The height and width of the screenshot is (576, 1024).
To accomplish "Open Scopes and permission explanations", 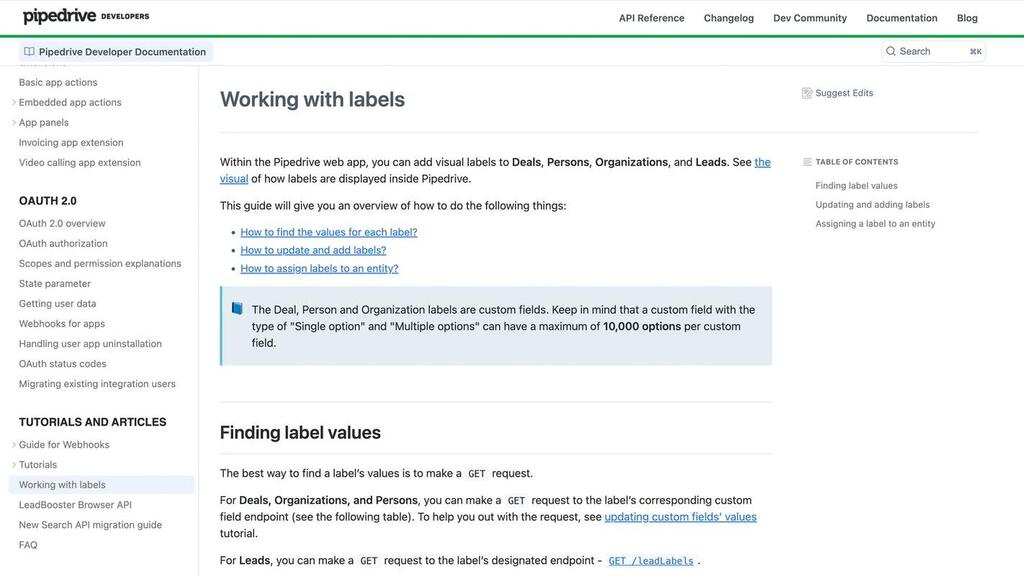I will (99, 264).
